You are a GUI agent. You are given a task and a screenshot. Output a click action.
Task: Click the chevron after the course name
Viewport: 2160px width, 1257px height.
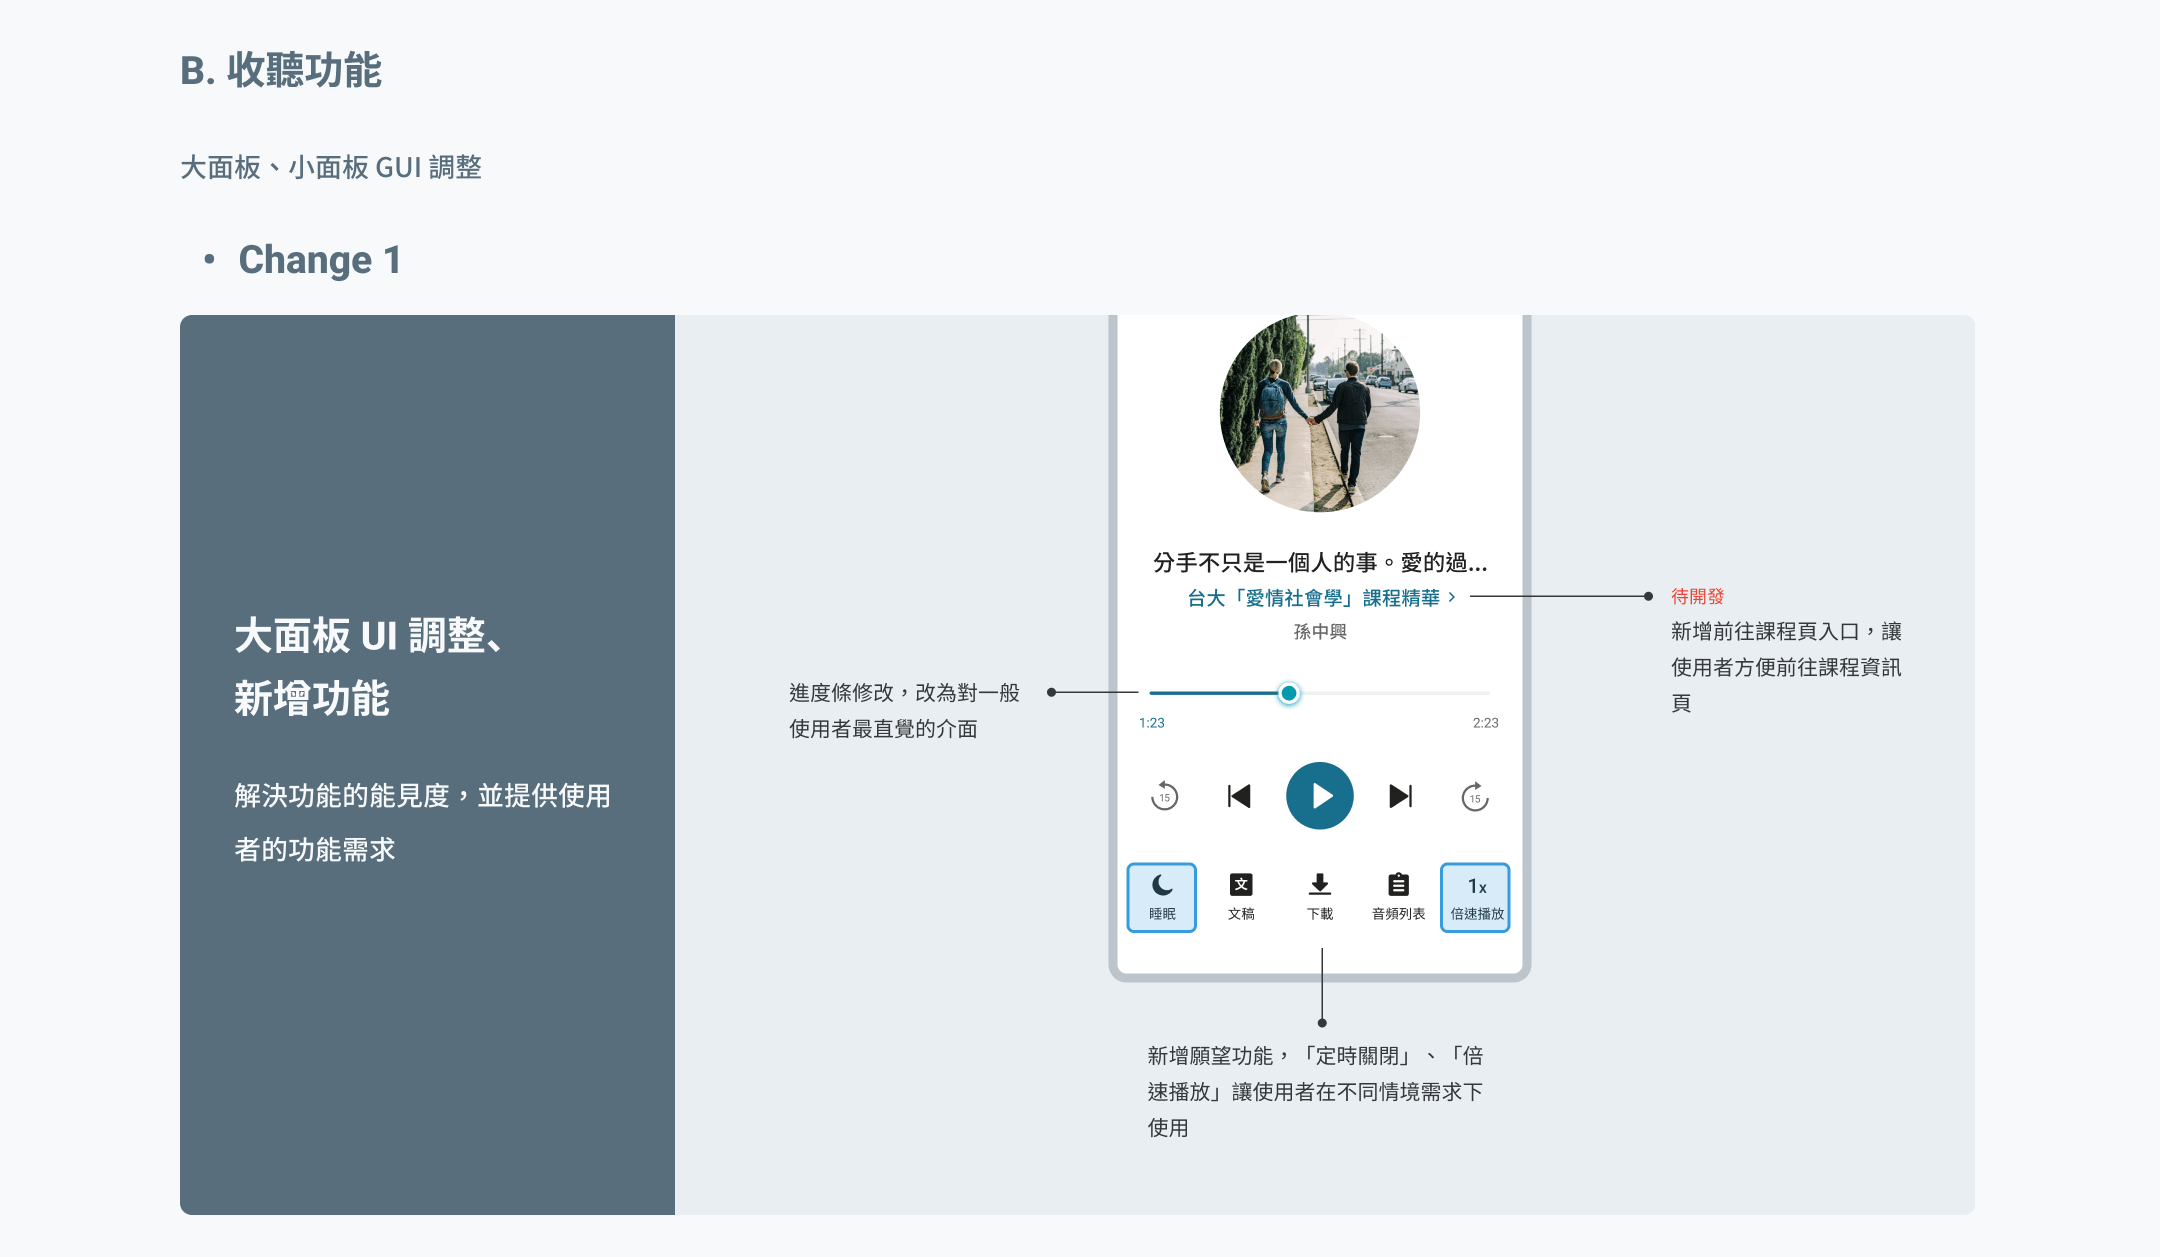pos(1452,598)
